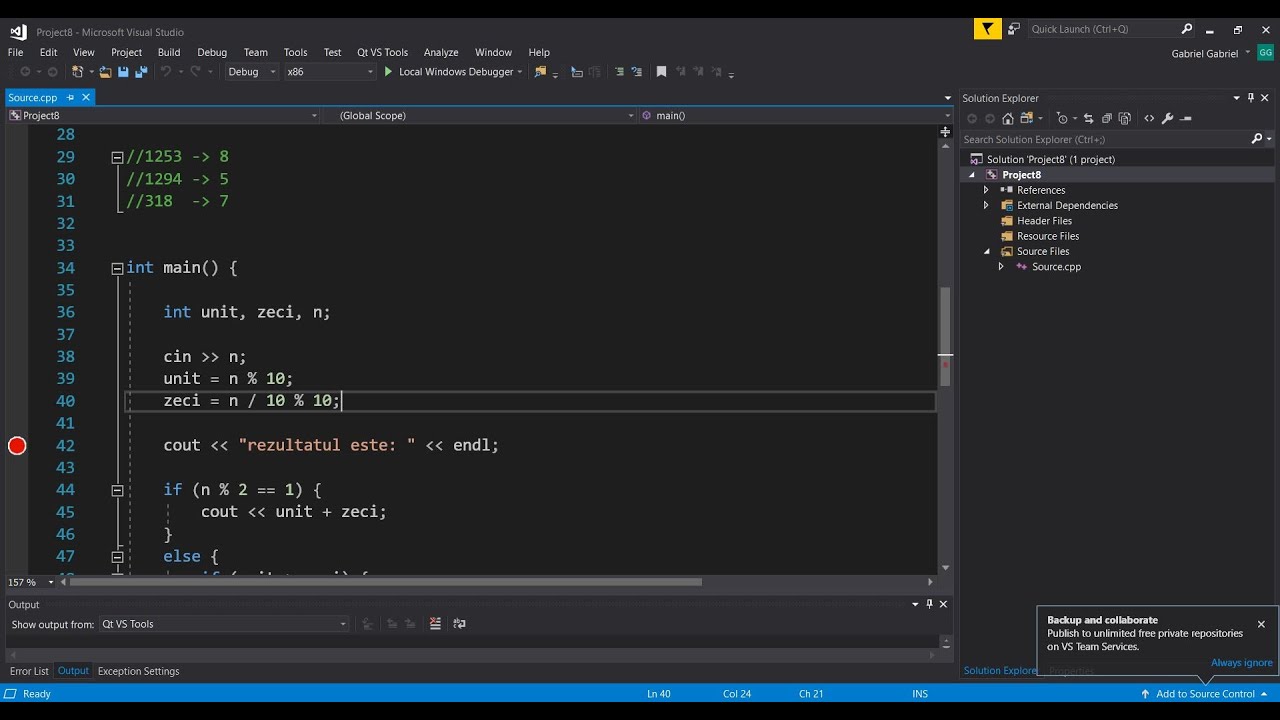
Task: Open the Show output from dropdown
Action: point(224,624)
